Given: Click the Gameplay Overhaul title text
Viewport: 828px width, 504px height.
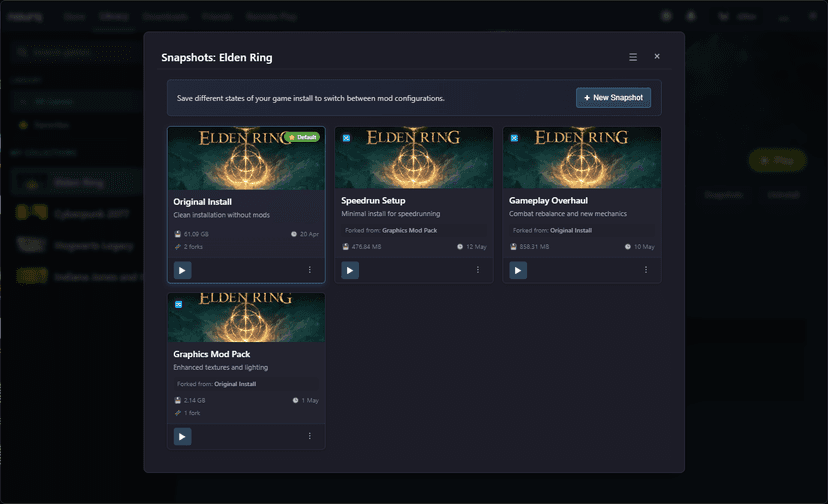Looking at the screenshot, I should [x=548, y=201].
